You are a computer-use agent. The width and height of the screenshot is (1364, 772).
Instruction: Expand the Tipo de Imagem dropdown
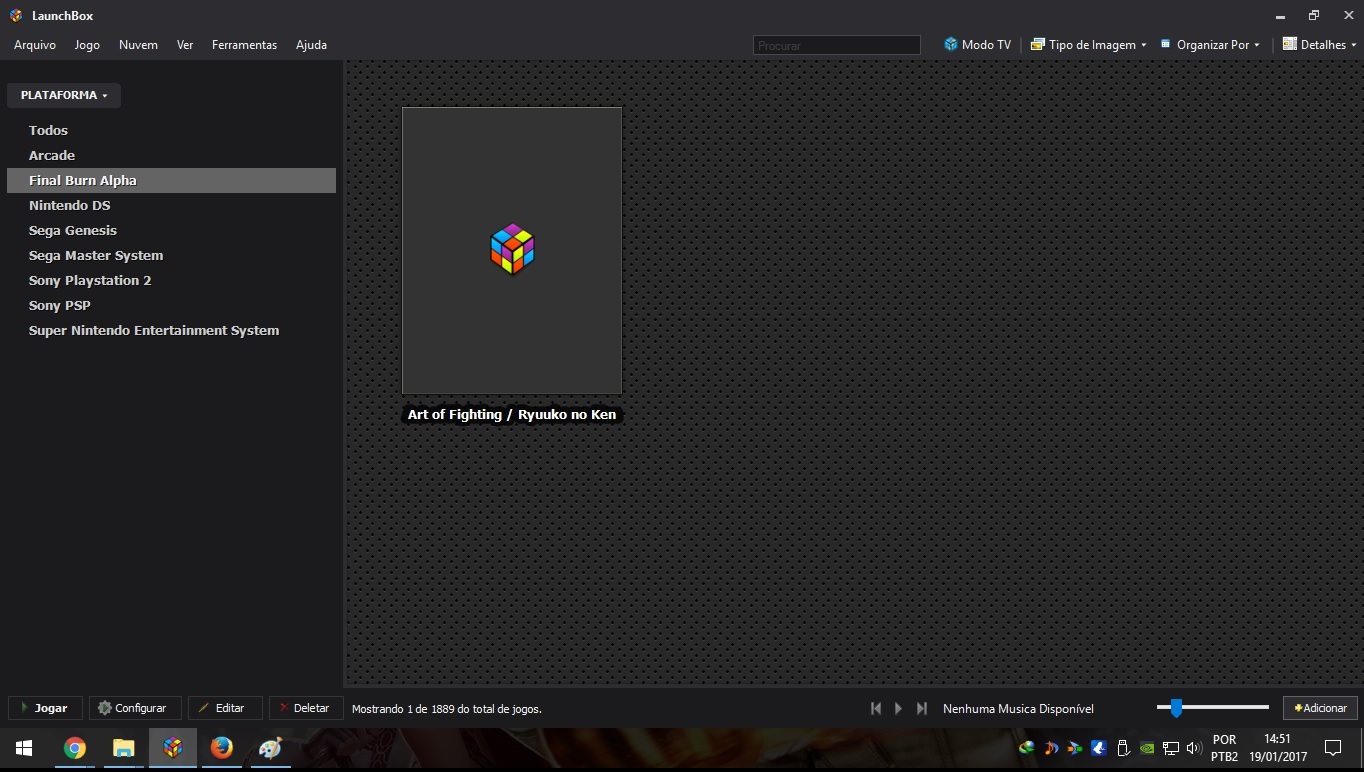point(1089,45)
